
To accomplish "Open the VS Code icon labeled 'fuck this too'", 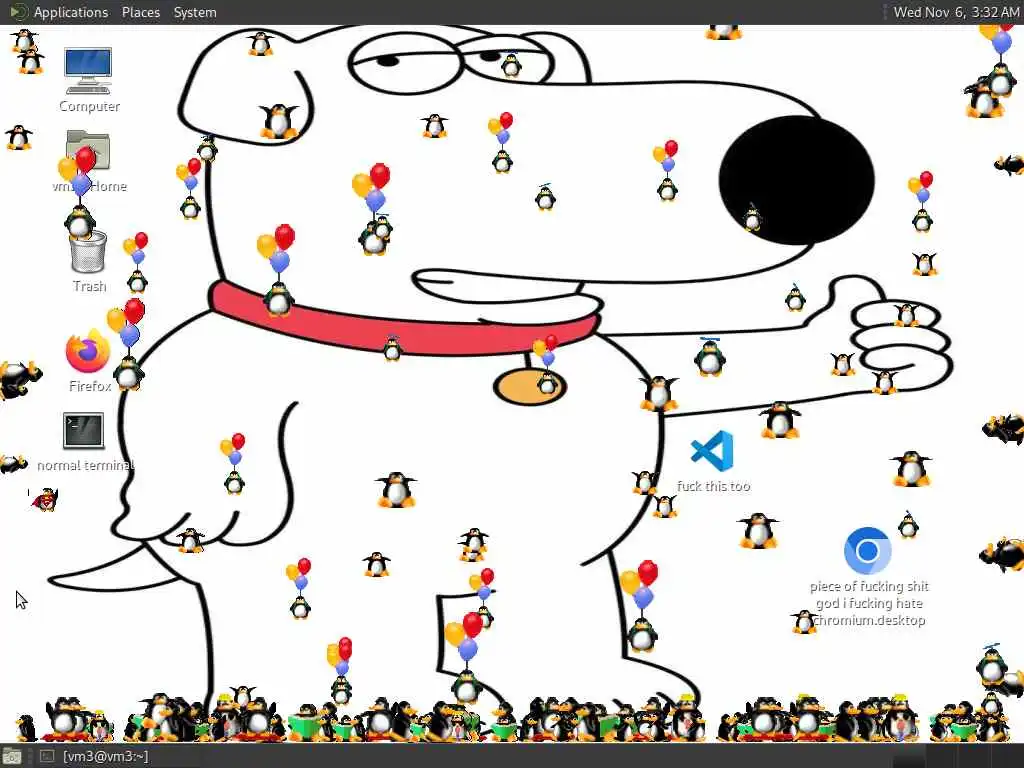I will pos(712,451).
